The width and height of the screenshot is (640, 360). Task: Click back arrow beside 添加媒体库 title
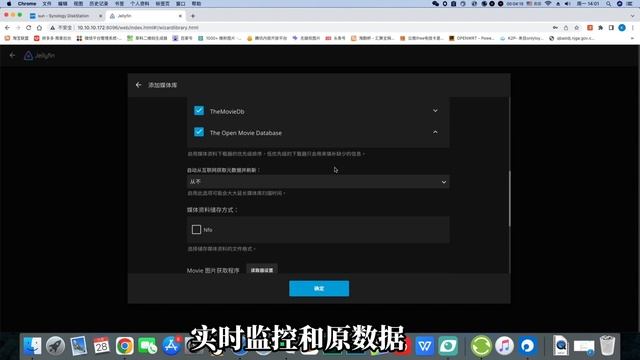(x=138, y=85)
